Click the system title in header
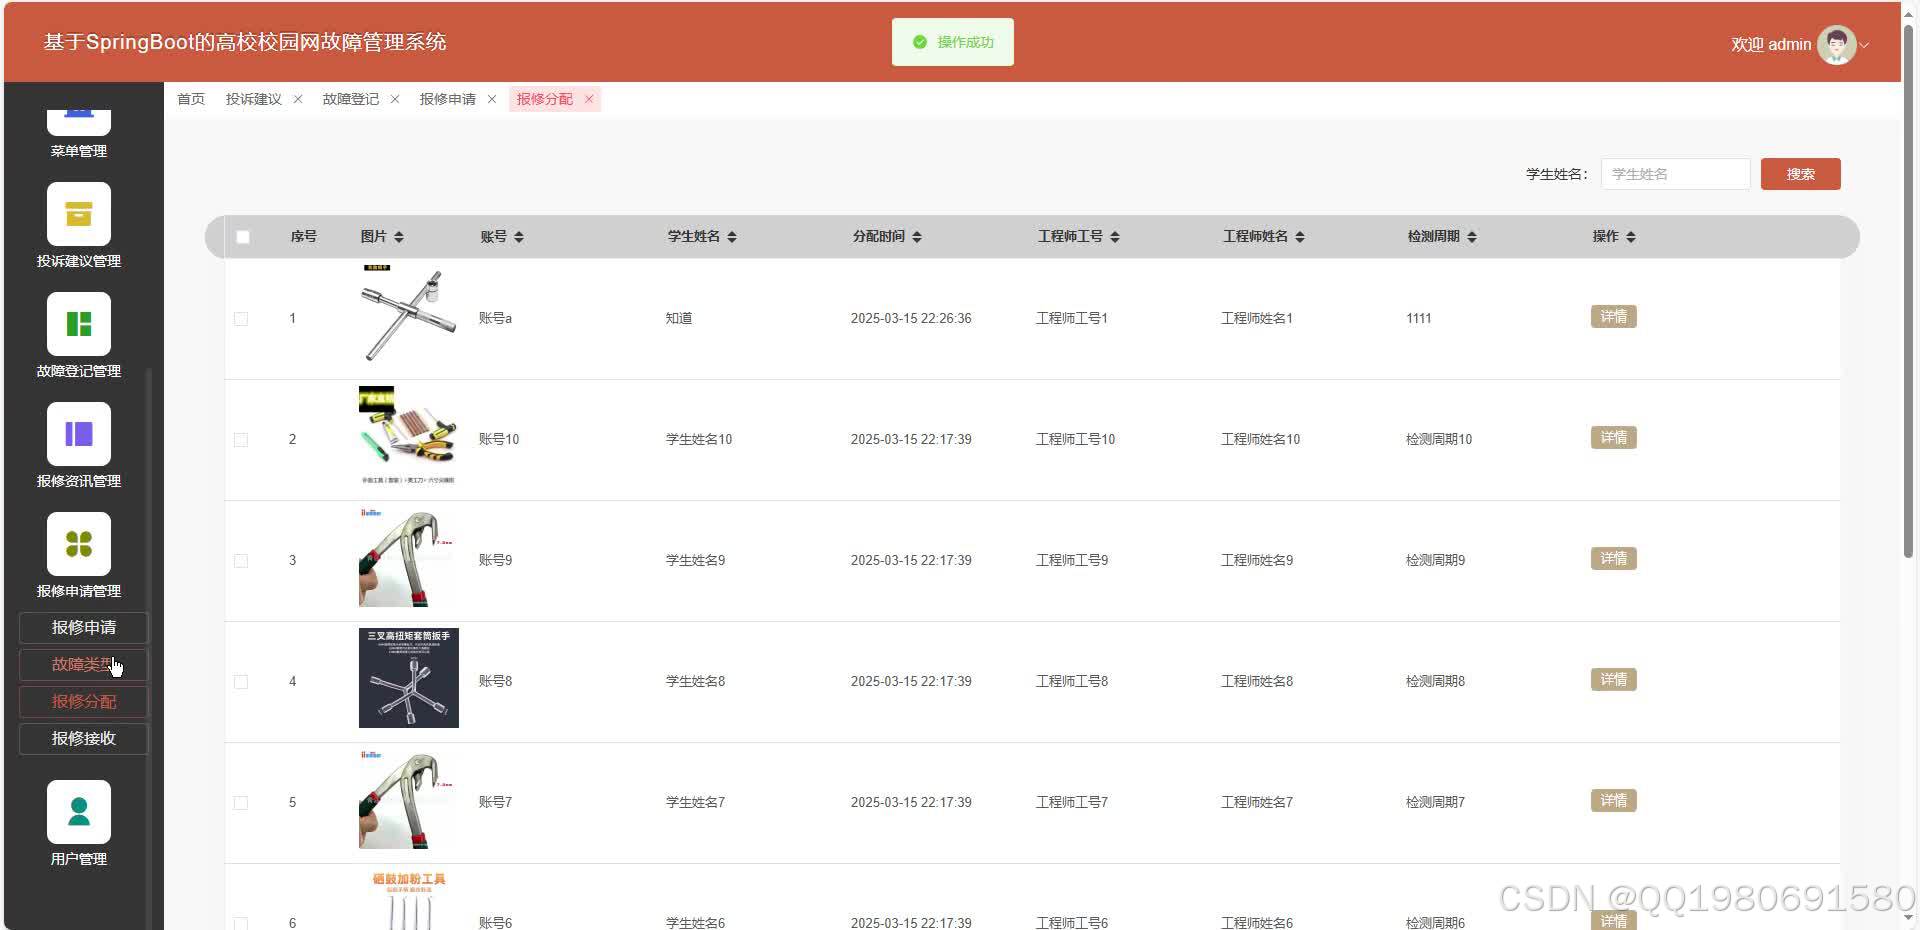The image size is (1920, 930). click(x=245, y=42)
